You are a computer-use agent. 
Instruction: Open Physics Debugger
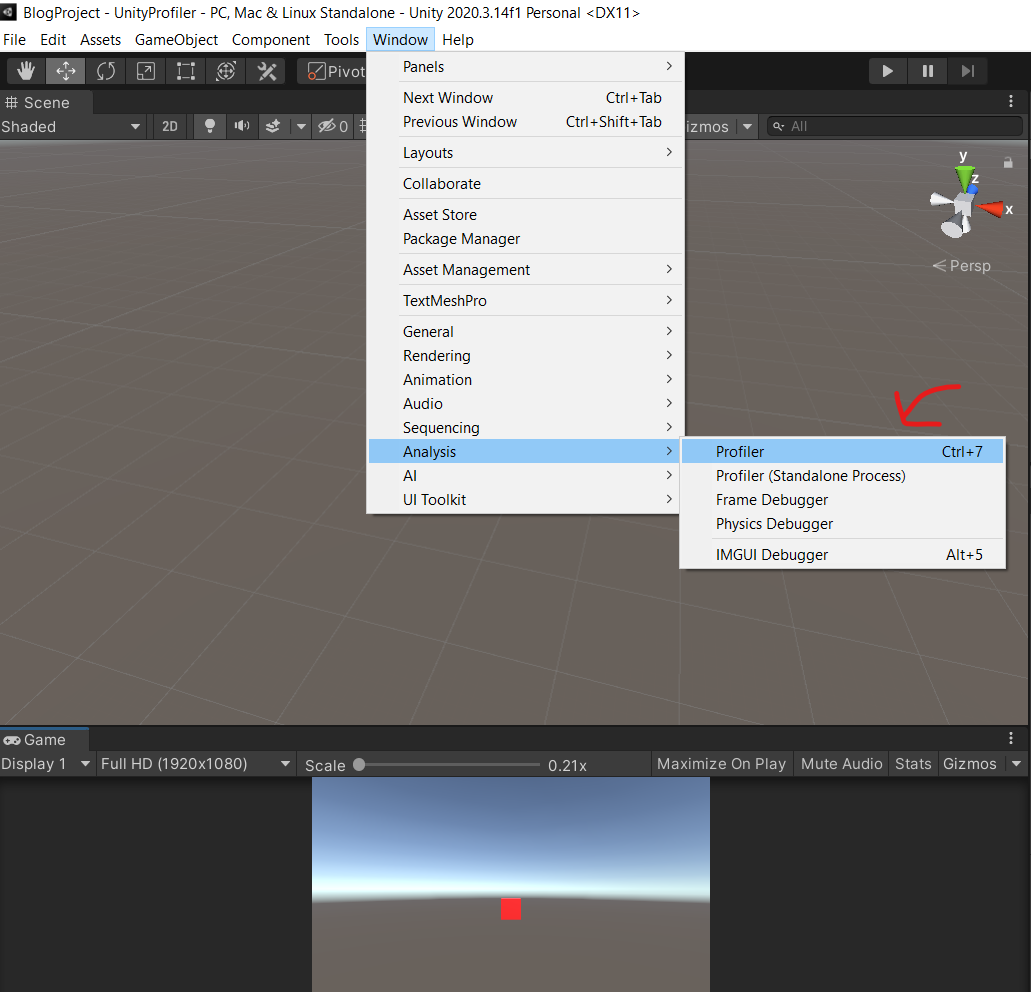point(842,524)
